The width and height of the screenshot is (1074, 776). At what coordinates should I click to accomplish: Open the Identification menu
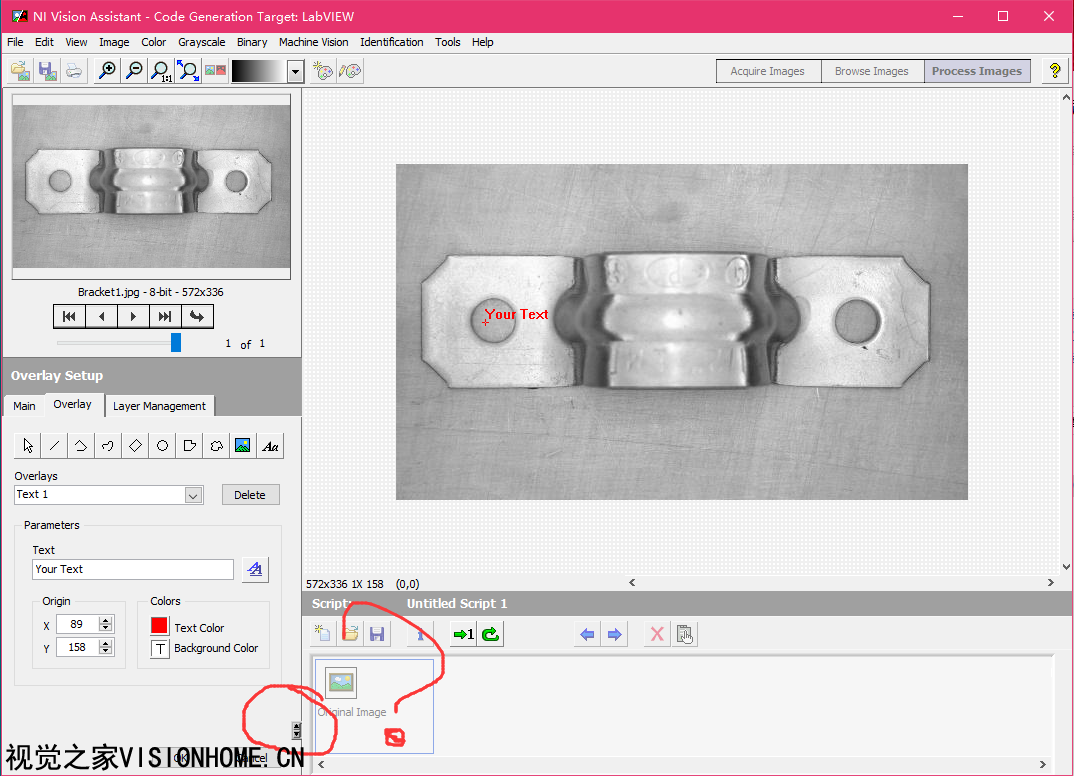pyautogui.click(x=392, y=42)
